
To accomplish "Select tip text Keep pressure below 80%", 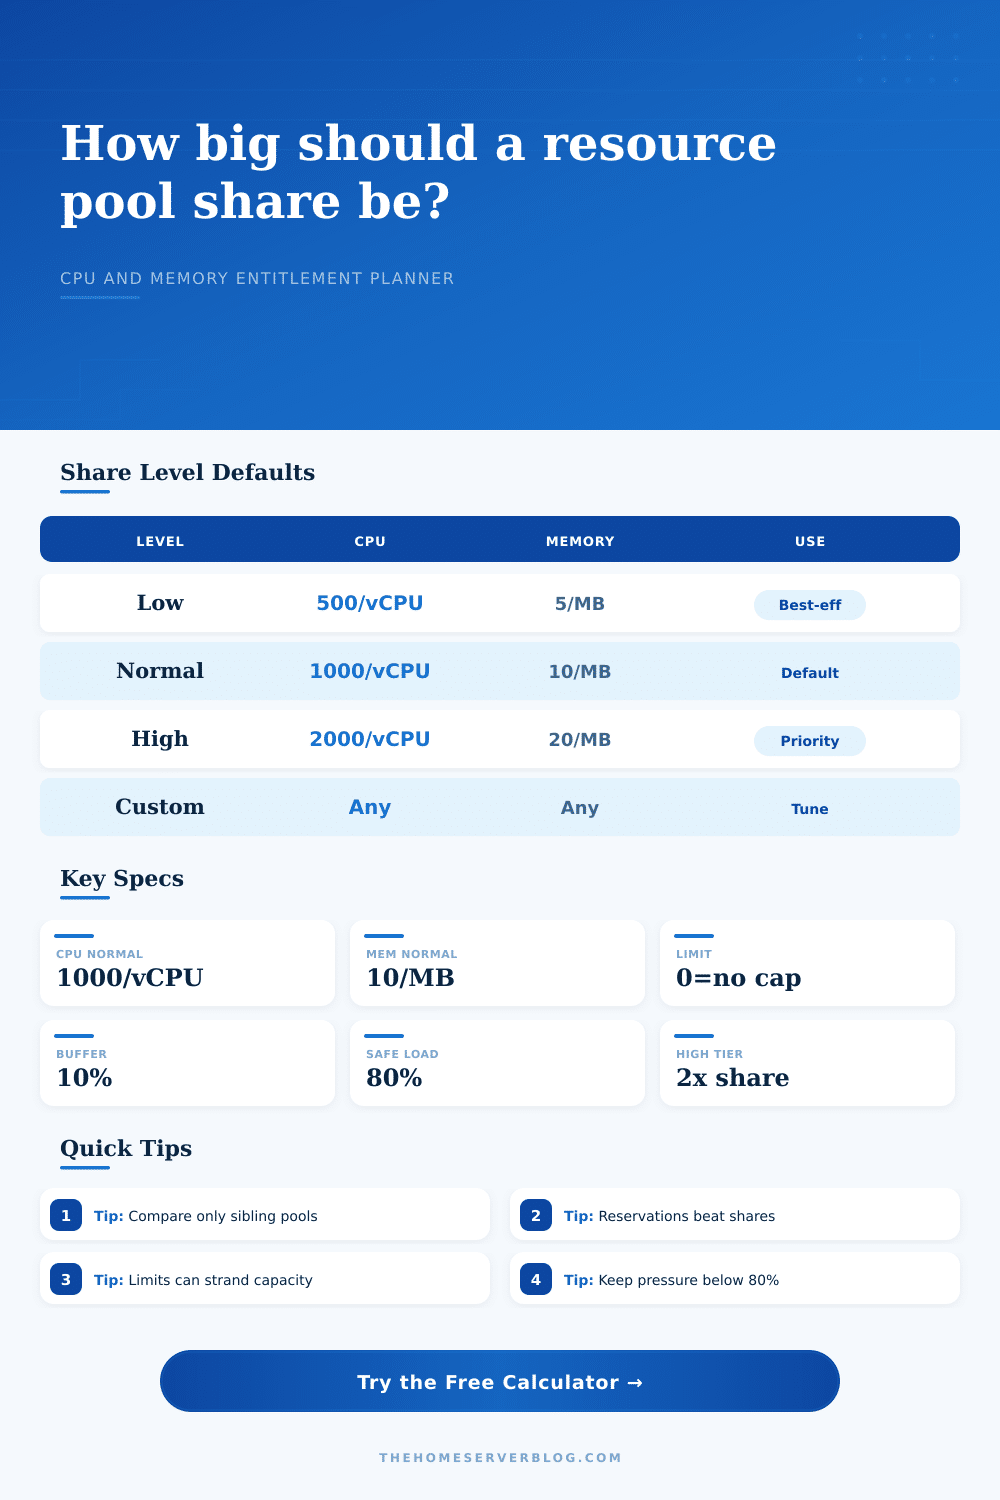I will (x=689, y=1280).
